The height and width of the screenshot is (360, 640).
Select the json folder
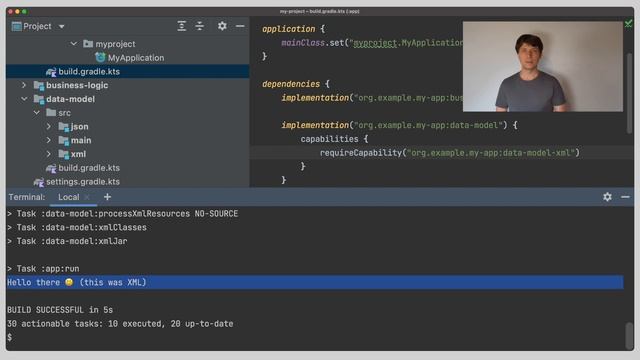80,127
